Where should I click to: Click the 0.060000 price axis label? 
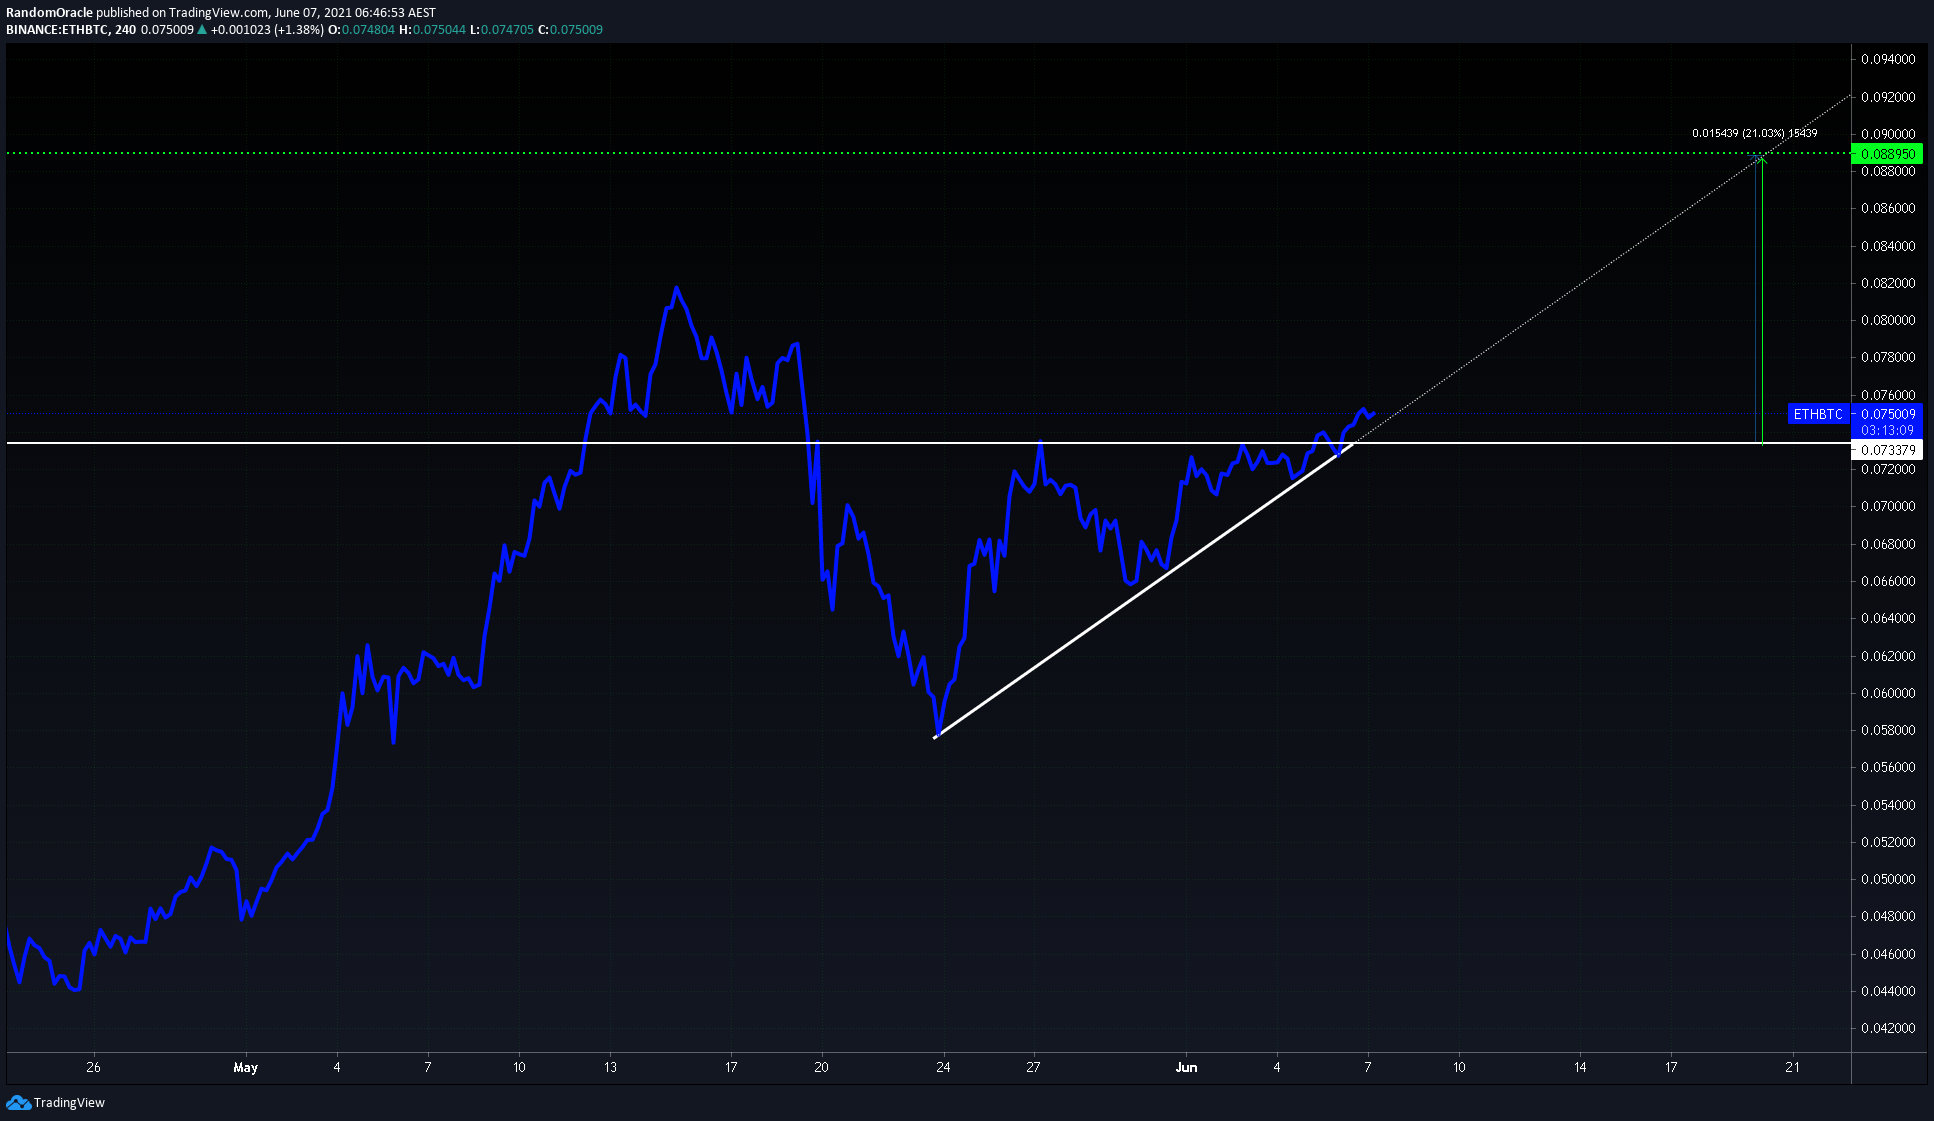click(1888, 693)
